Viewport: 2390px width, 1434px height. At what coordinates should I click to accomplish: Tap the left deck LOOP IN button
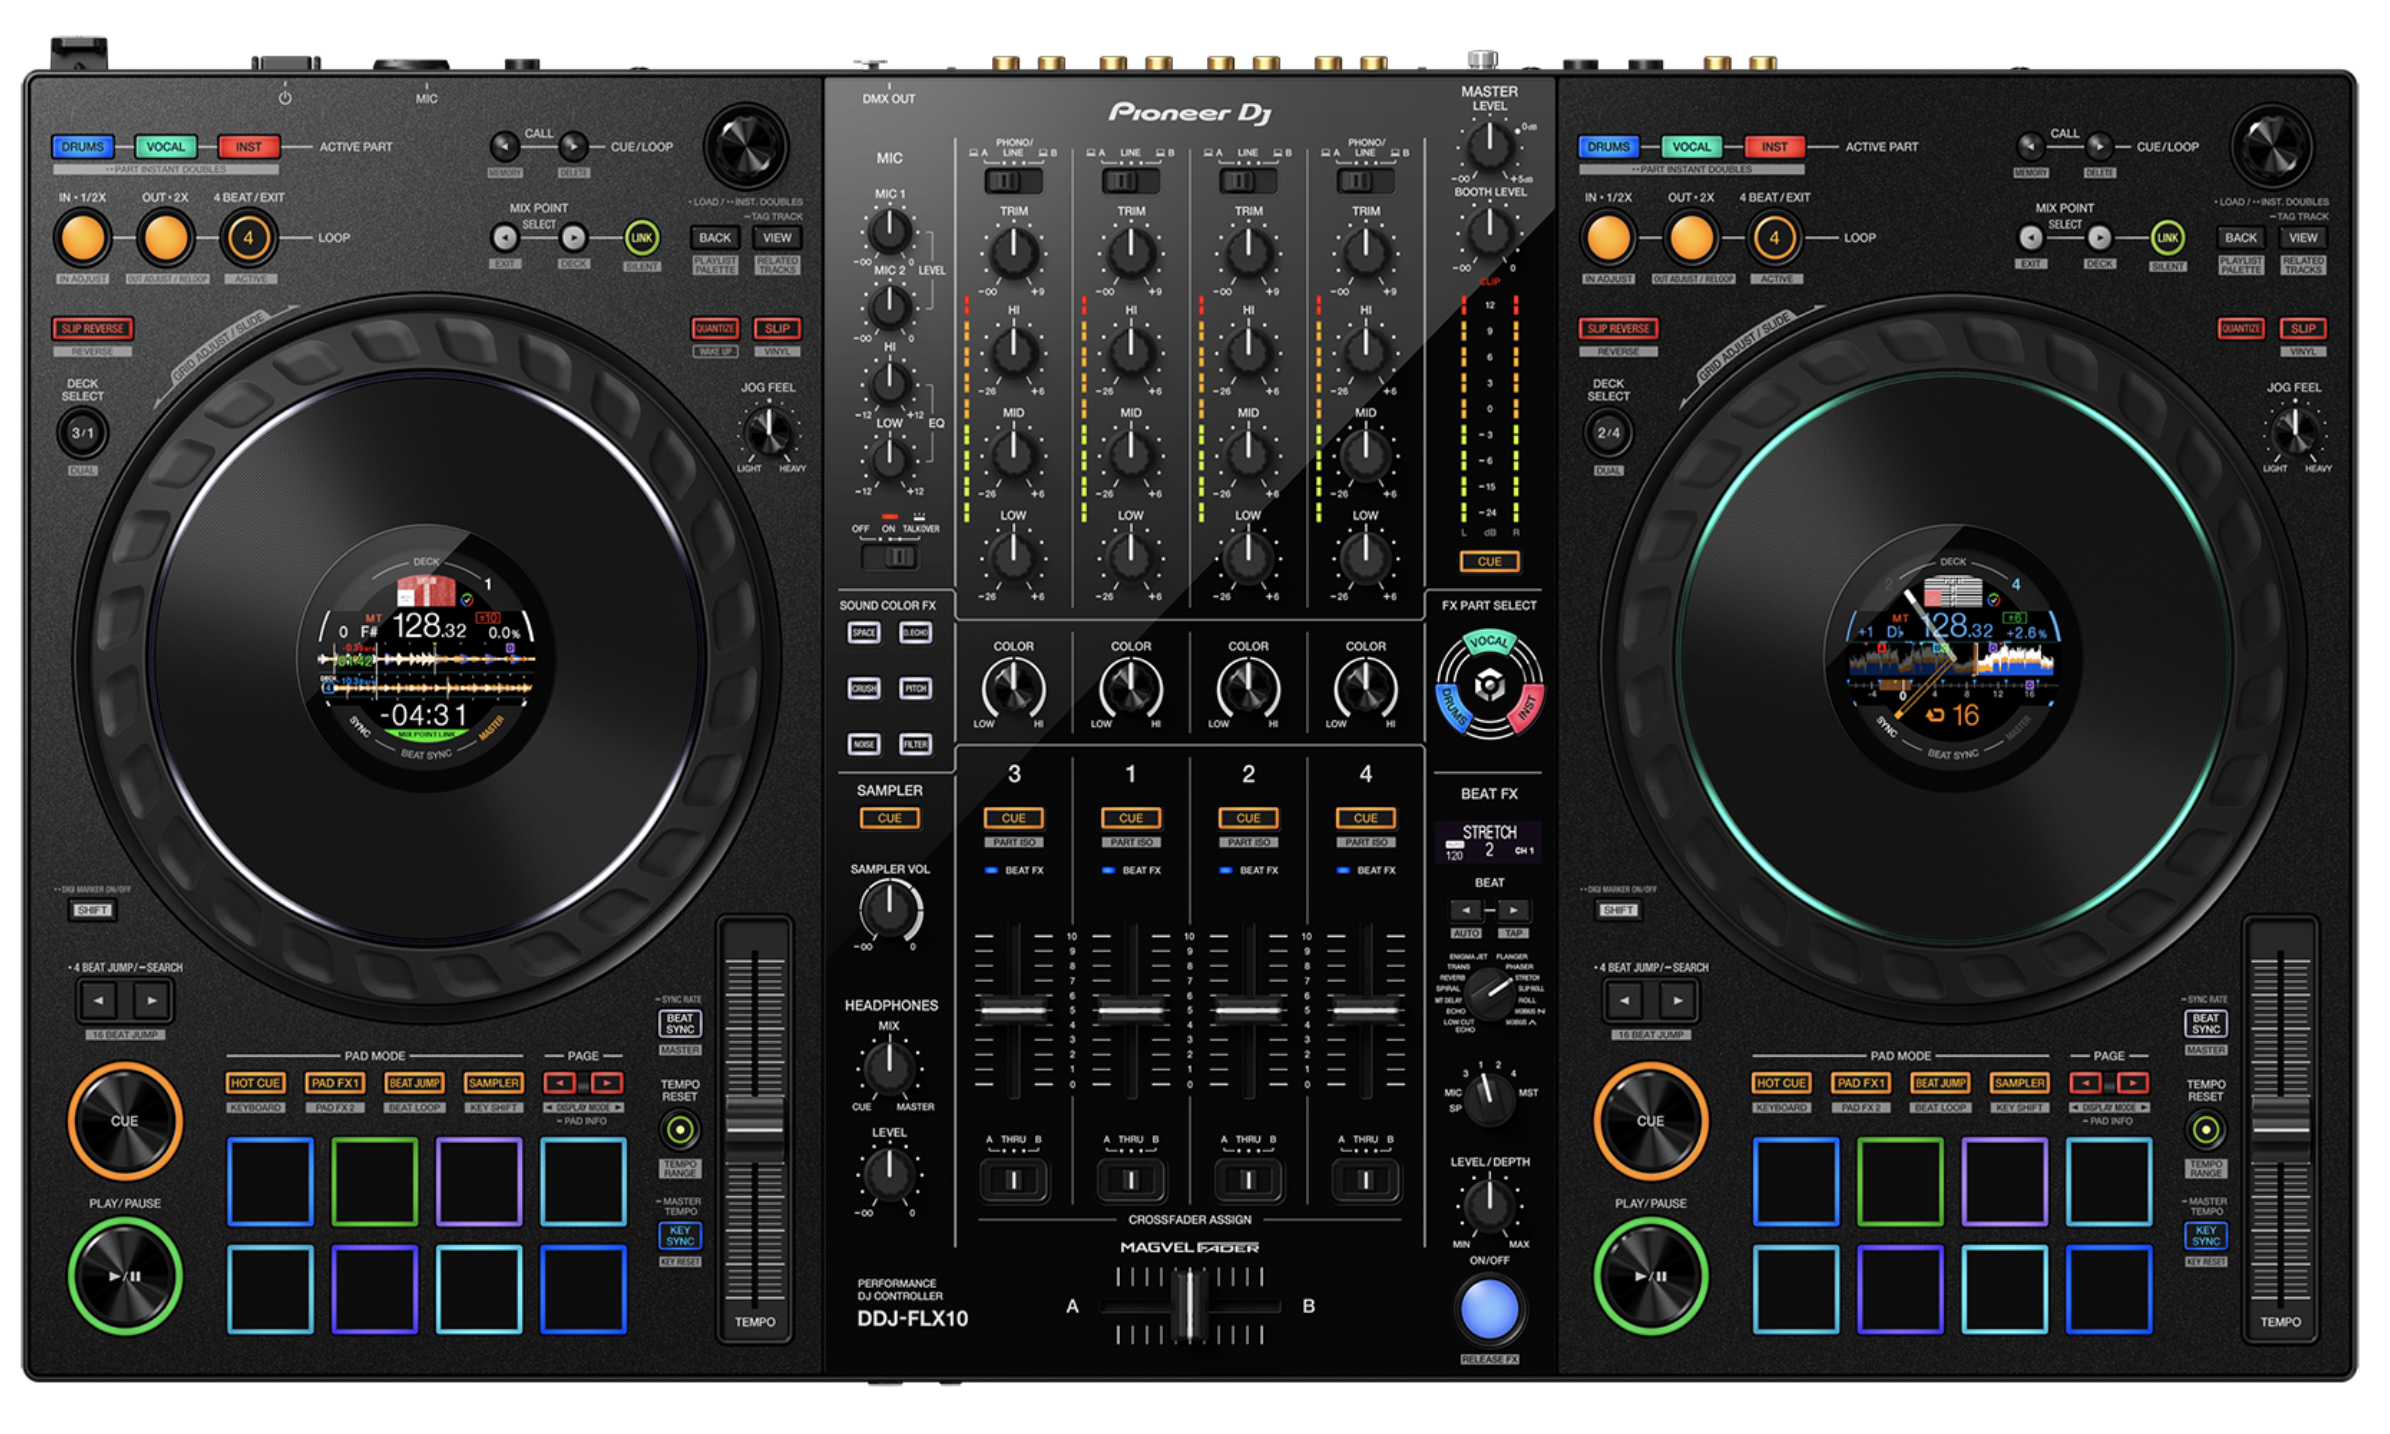pos(83,238)
